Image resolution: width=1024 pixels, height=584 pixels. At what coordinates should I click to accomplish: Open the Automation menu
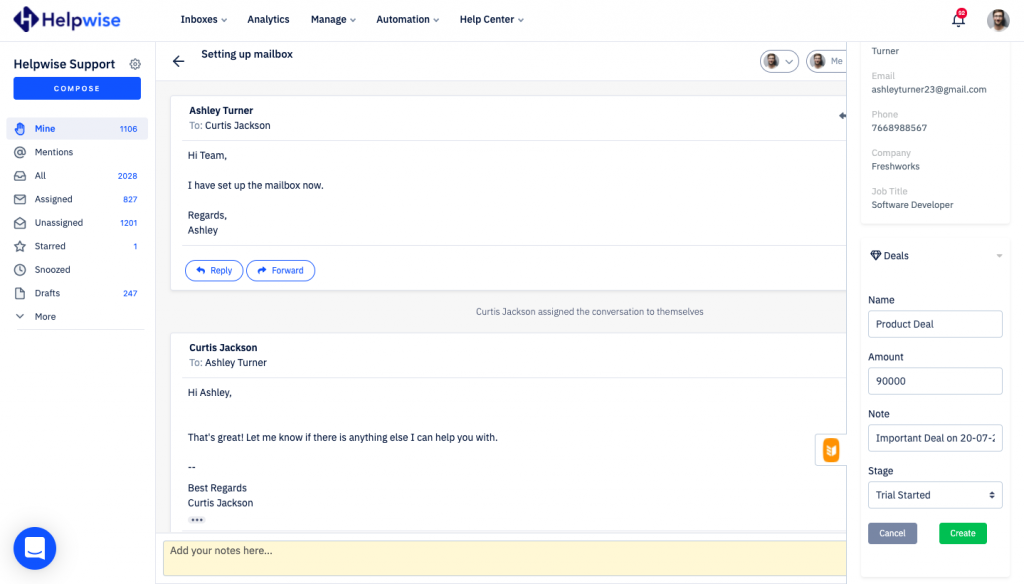(408, 19)
